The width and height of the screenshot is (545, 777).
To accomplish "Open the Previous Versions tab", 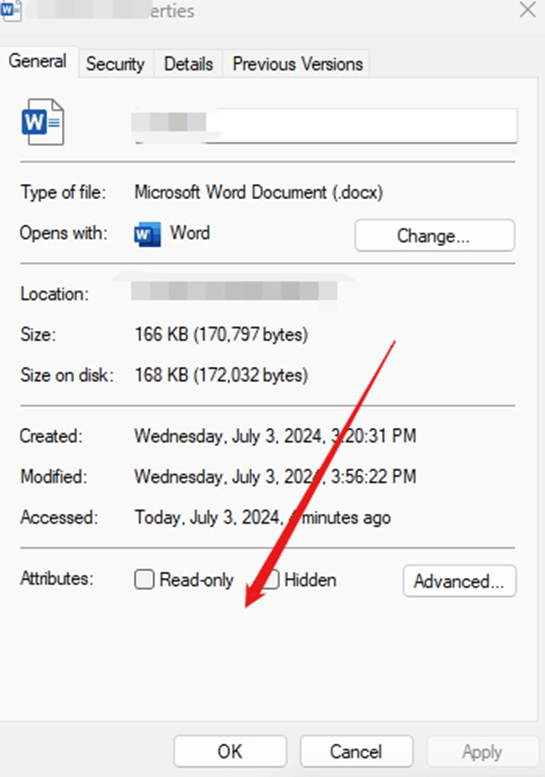I will click(297, 64).
